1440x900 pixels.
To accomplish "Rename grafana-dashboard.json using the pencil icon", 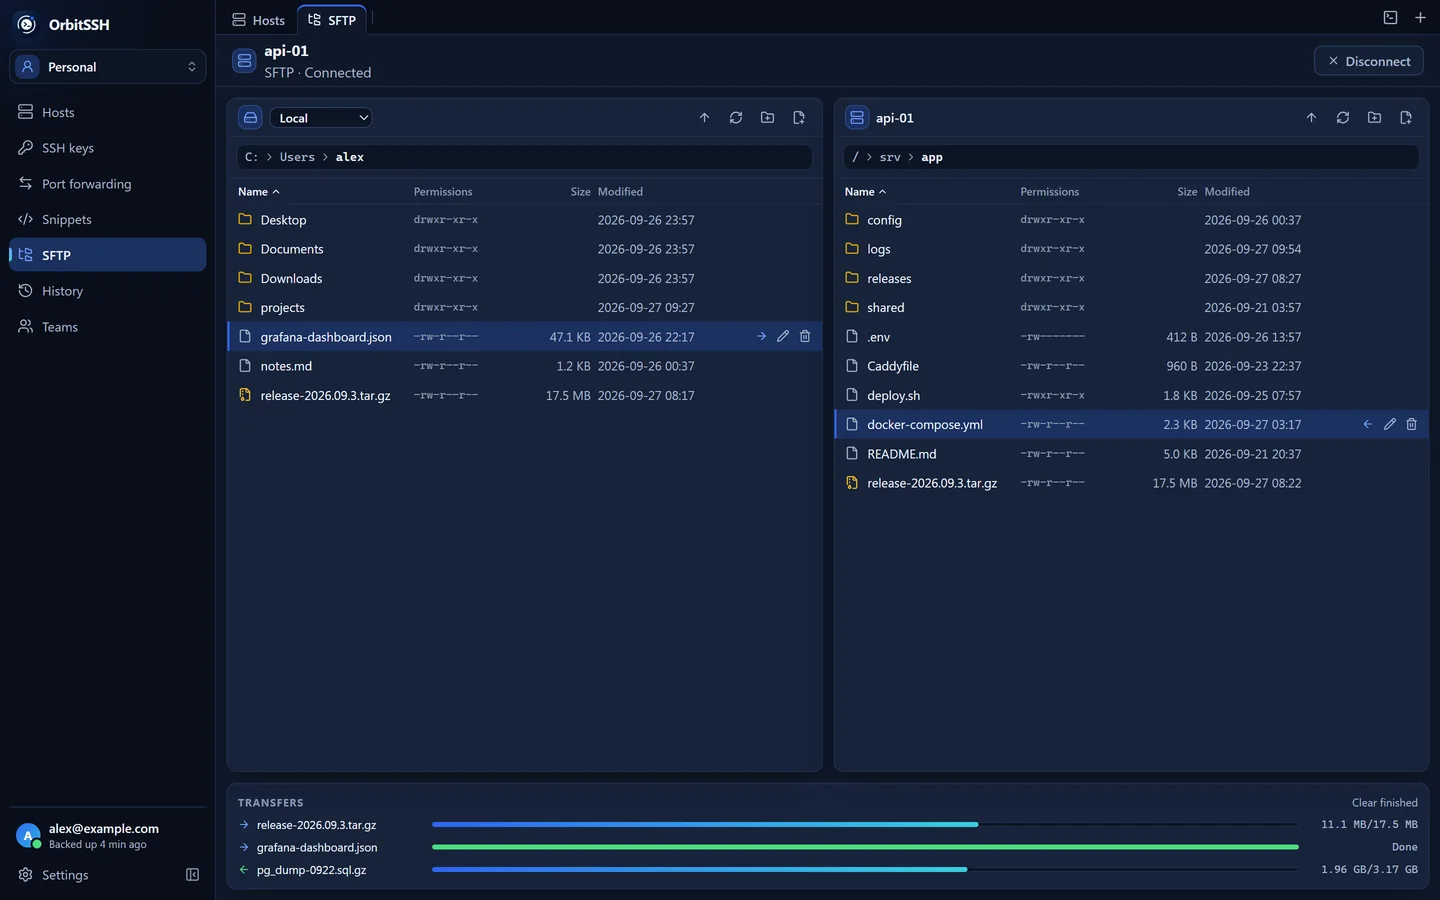I will click(x=783, y=337).
